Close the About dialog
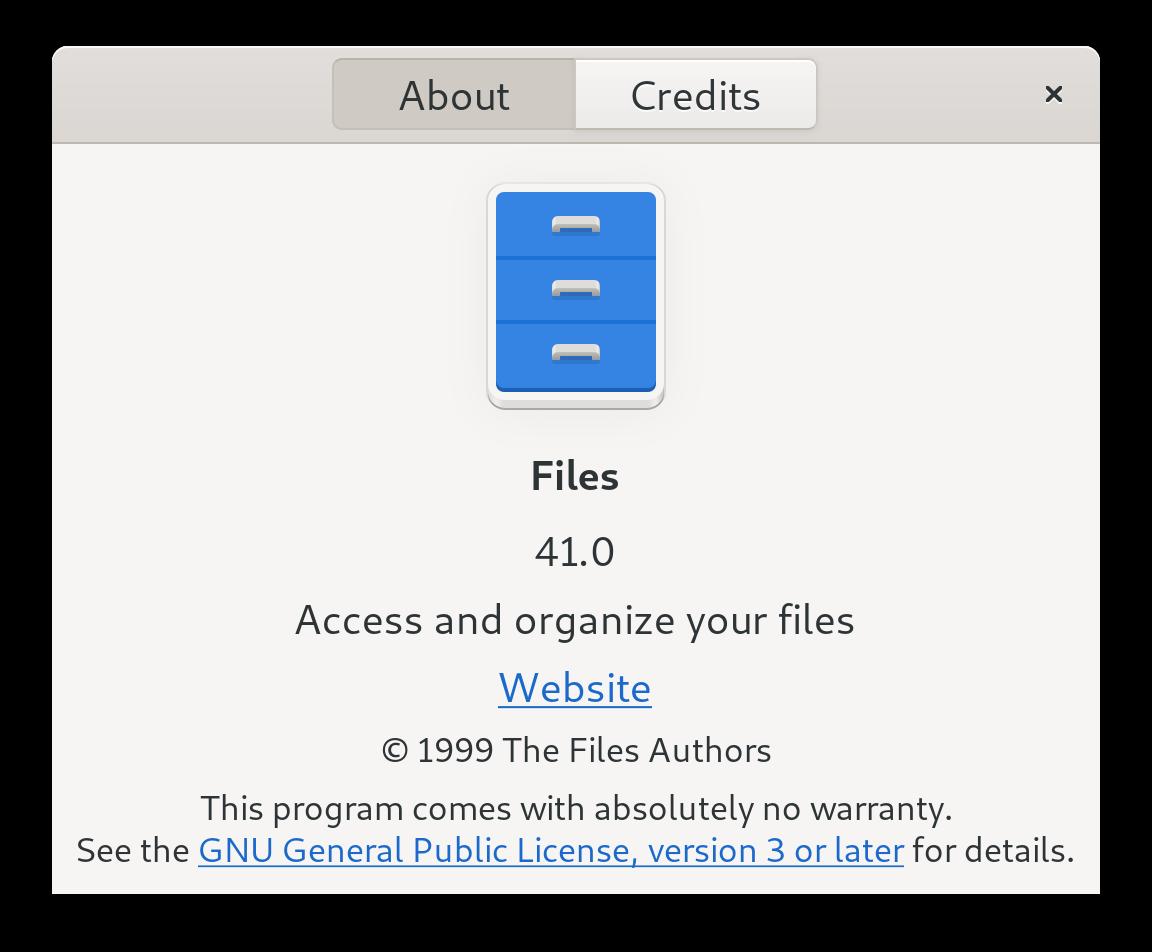1152x952 pixels. coord(1054,94)
